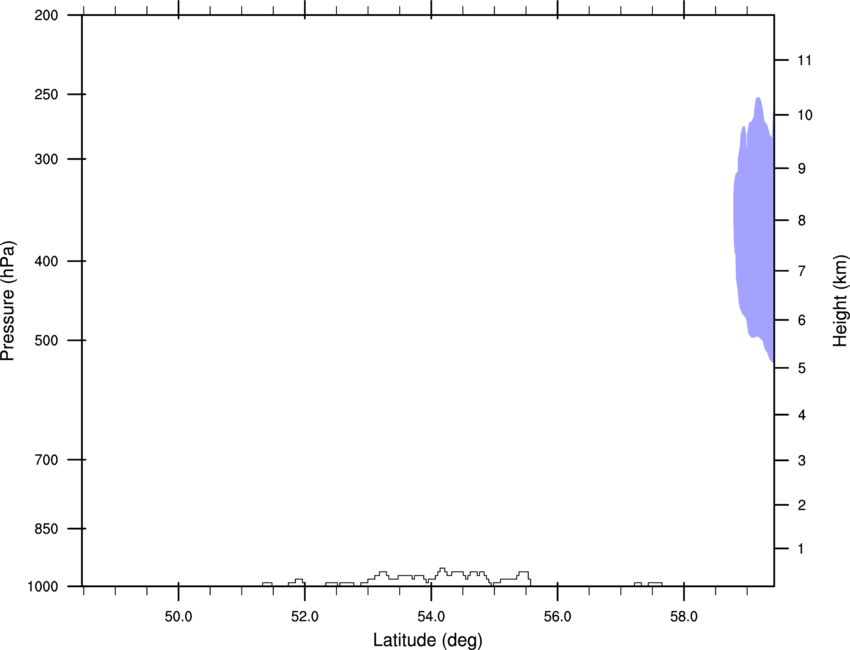
Task: Click the 1000 pressure tick label
Action: point(42,587)
